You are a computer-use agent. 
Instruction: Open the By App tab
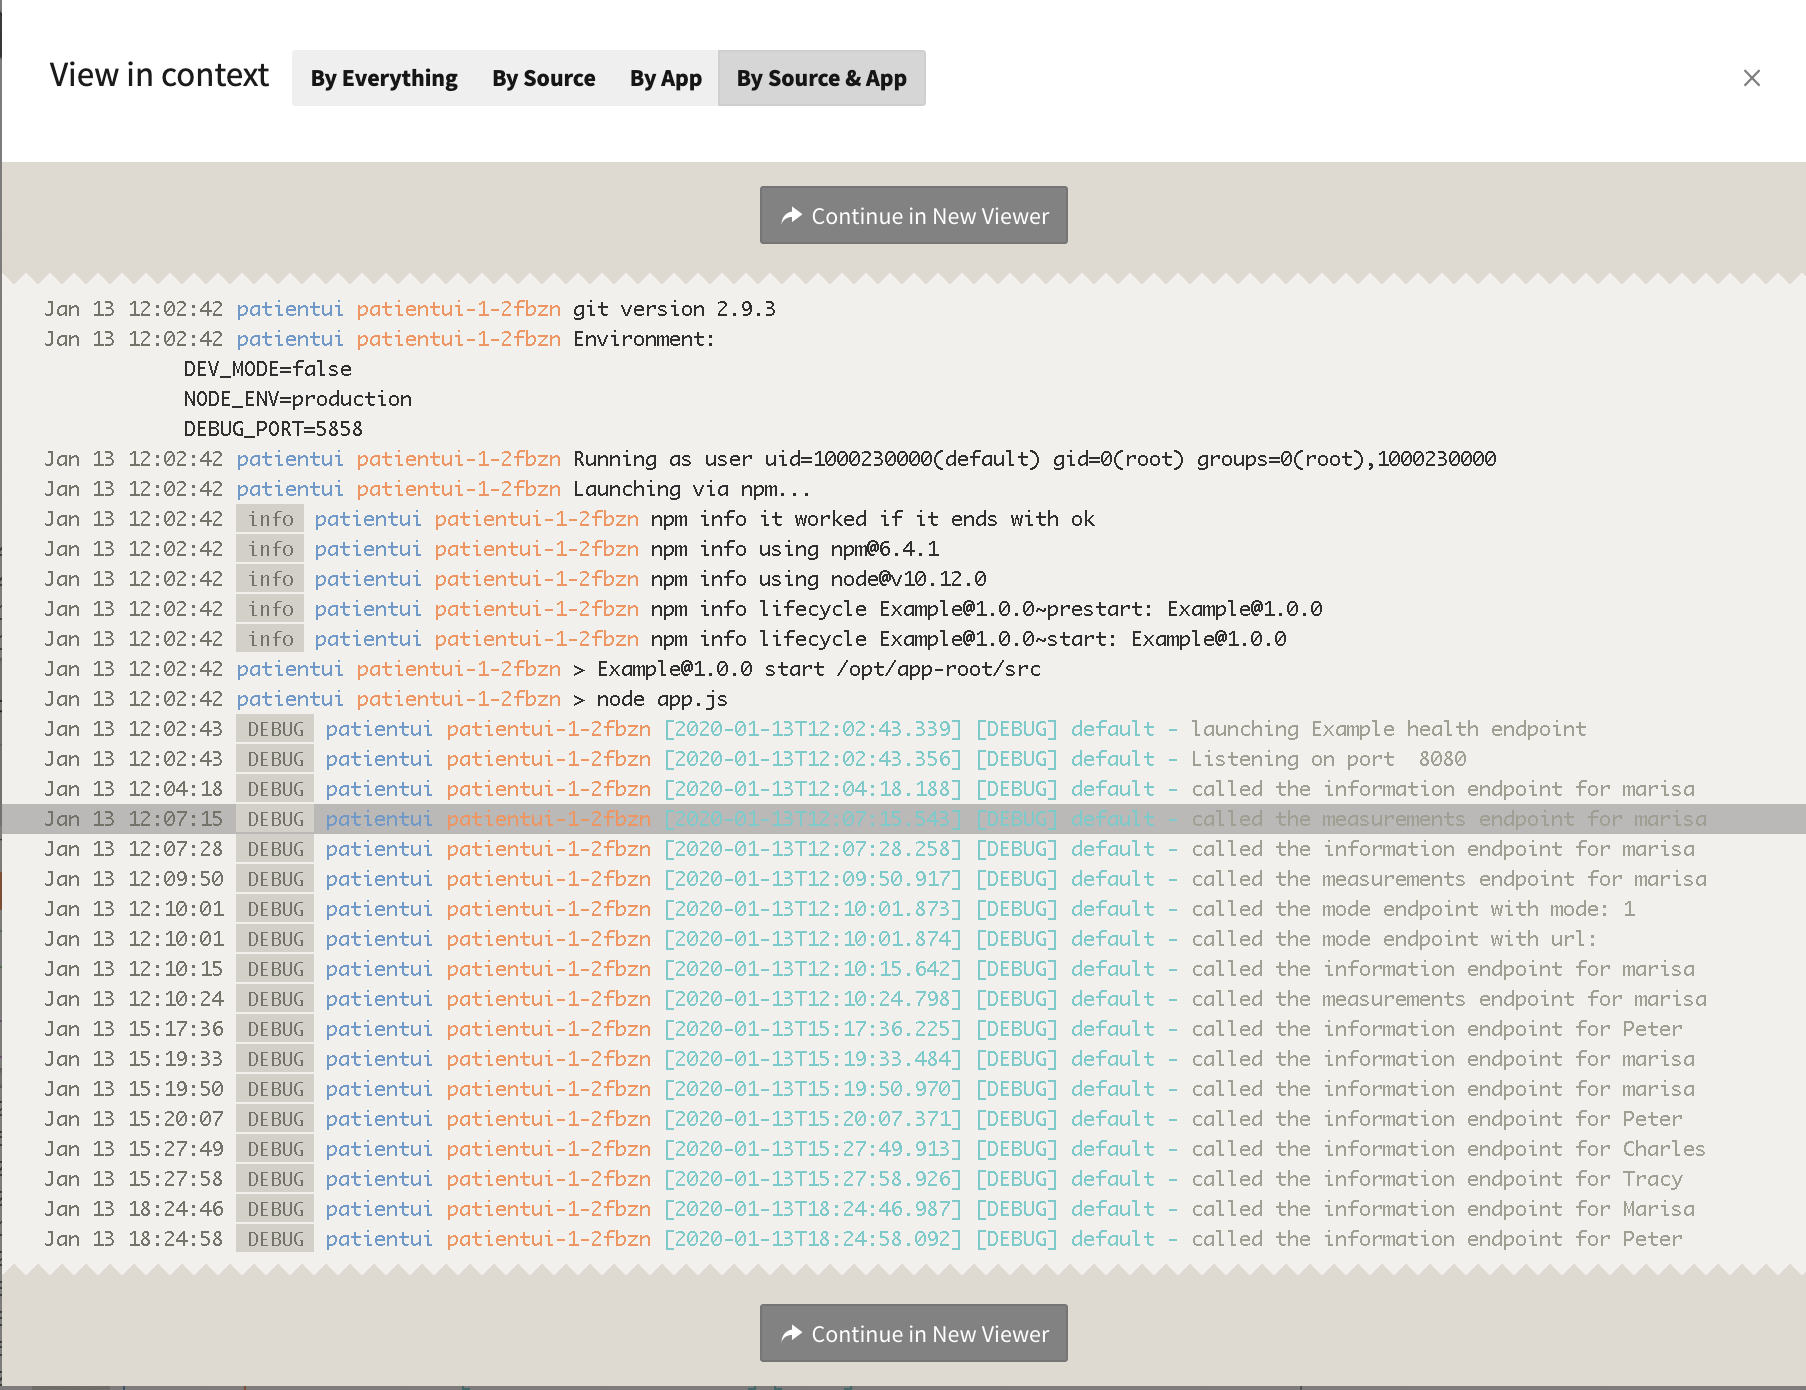[665, 78]
